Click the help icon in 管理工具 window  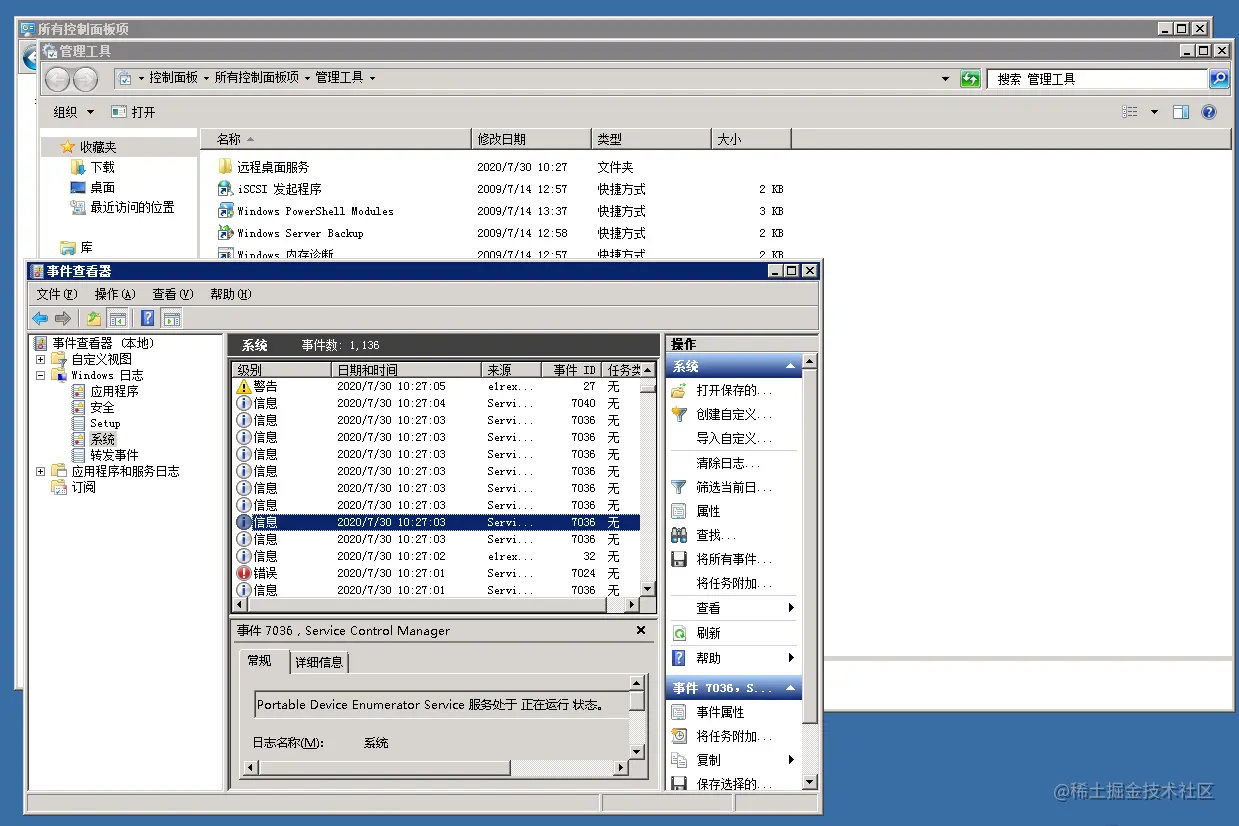pyautogui.click(x=1209, y=112)
